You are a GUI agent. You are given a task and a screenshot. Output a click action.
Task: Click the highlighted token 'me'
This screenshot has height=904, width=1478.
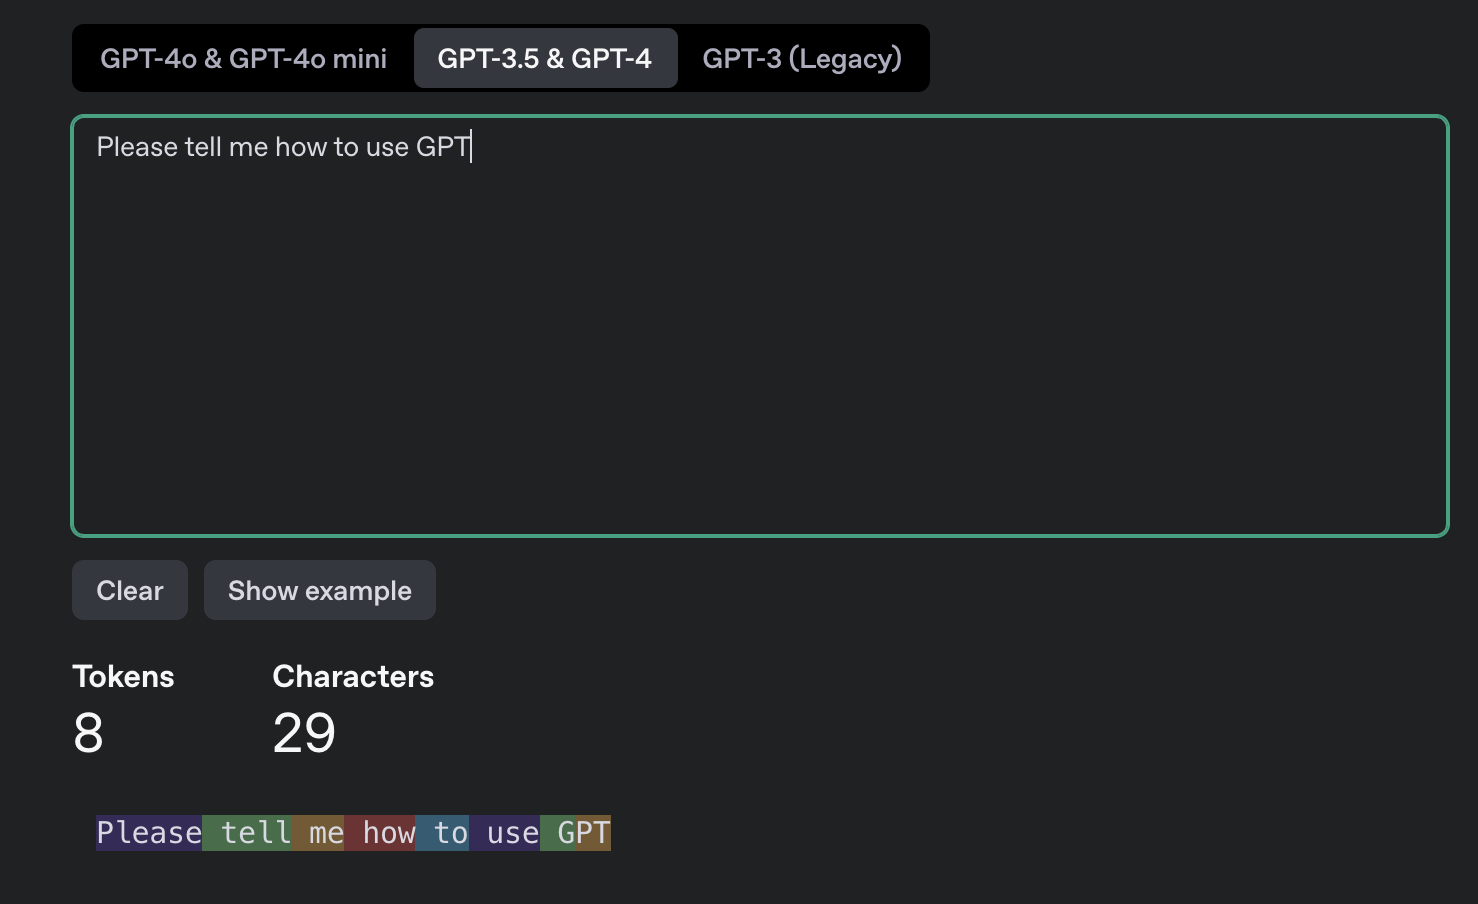tap(318, 833)
